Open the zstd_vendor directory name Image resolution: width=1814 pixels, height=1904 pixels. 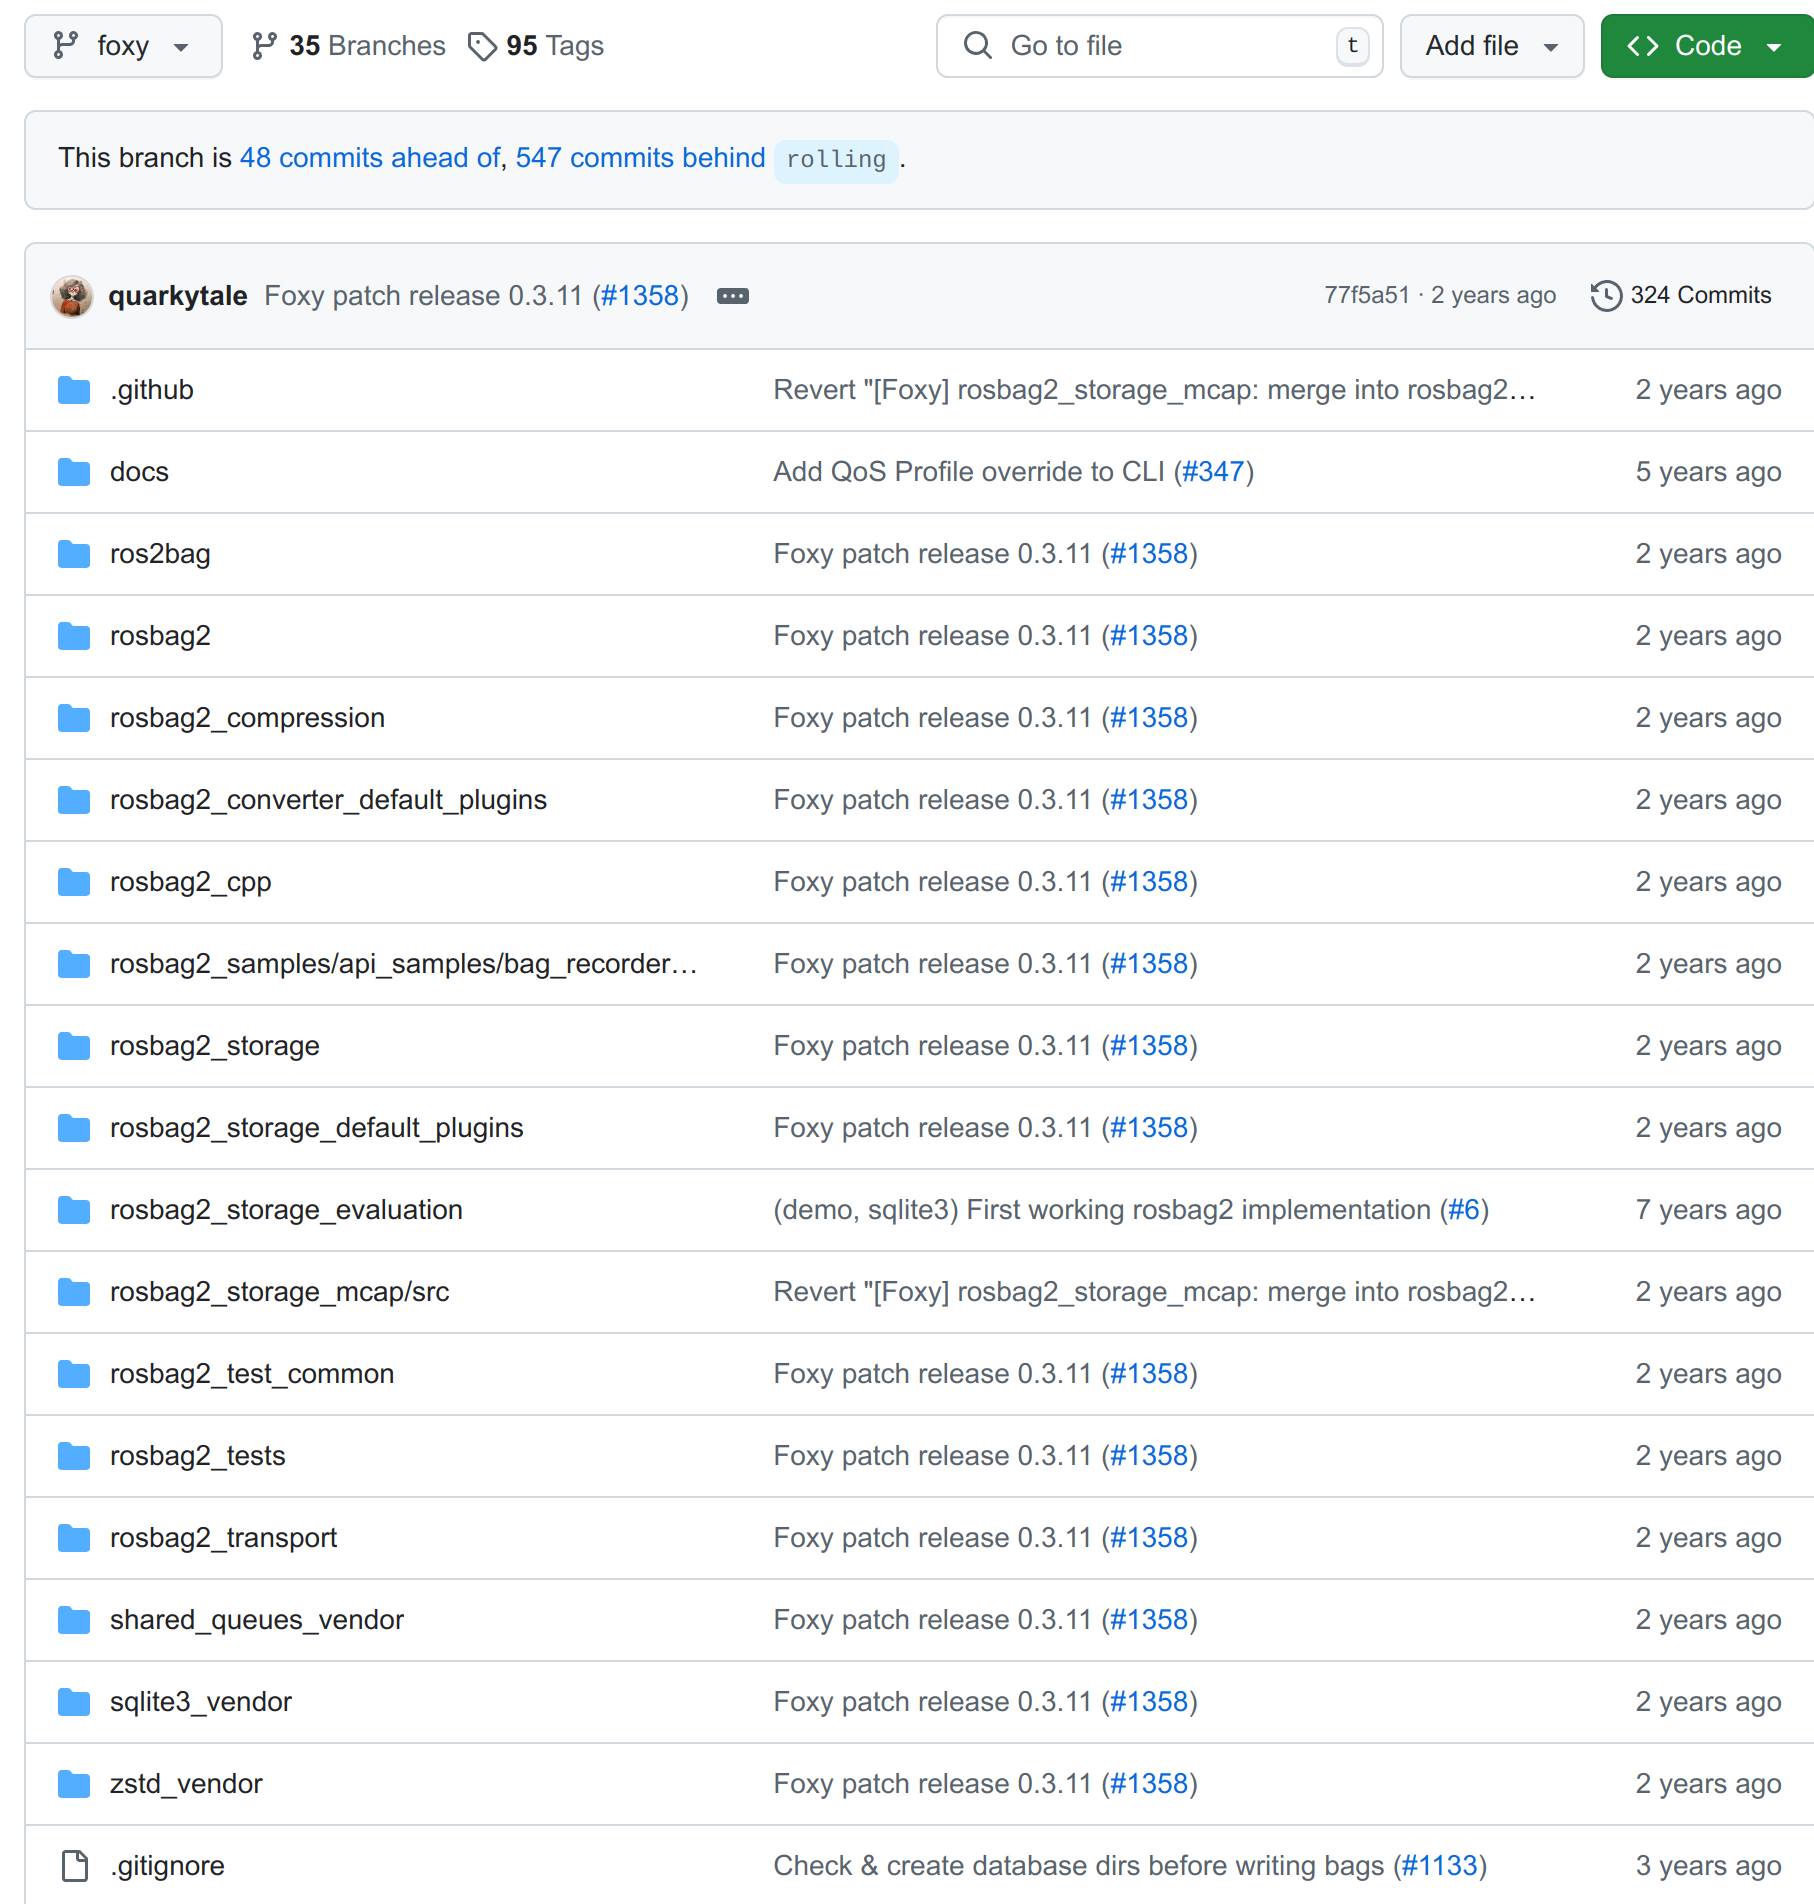(x=186, y=1784)
